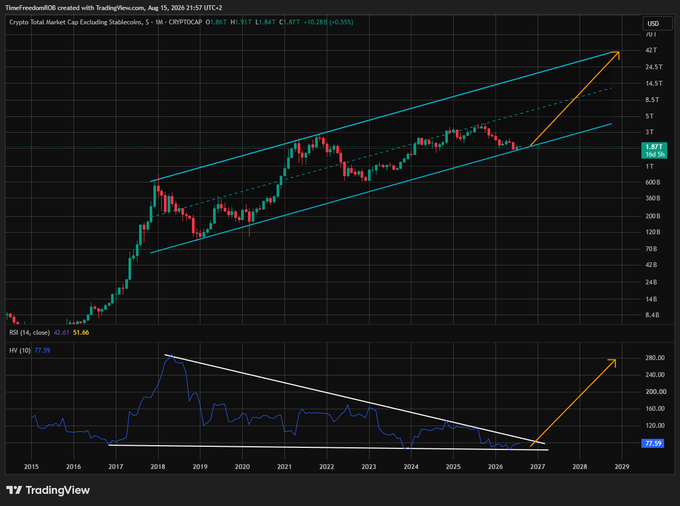The image size is (680, 506).
Task: Click the 2022 year on time axis
Action: pyautogui.click(x=327, y=467)
